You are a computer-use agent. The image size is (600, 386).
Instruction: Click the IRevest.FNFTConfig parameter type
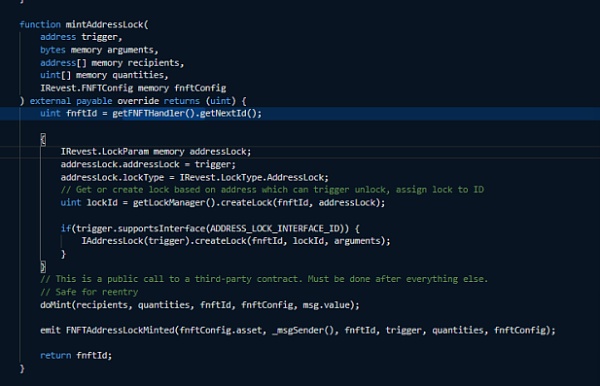point(86,88)
